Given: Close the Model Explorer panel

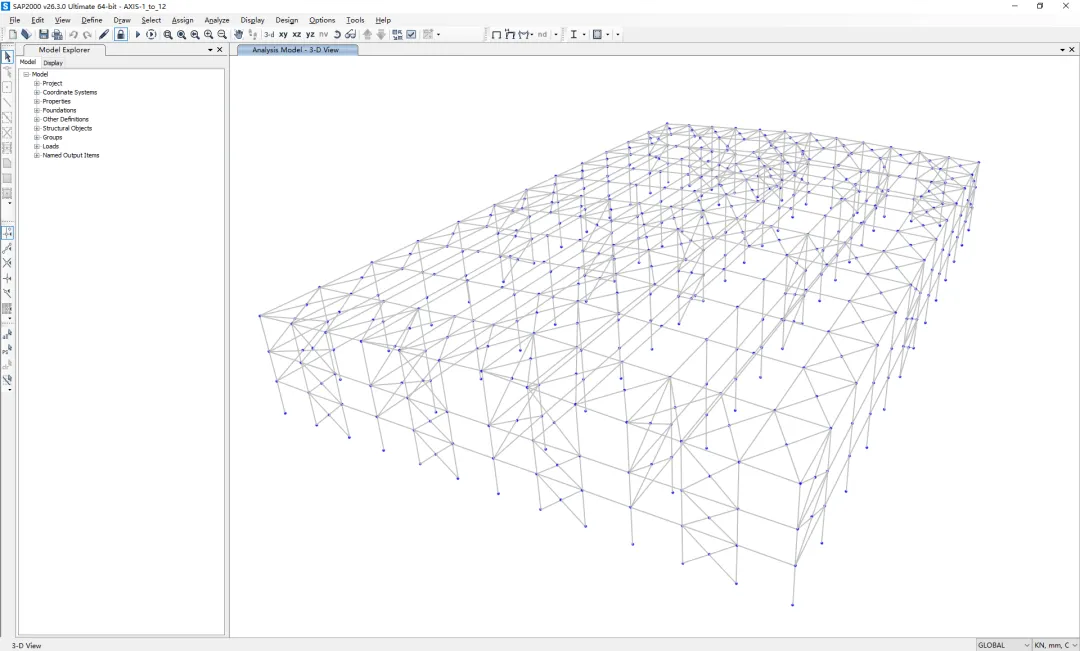Looking at the screenshot, I should 220,49.
